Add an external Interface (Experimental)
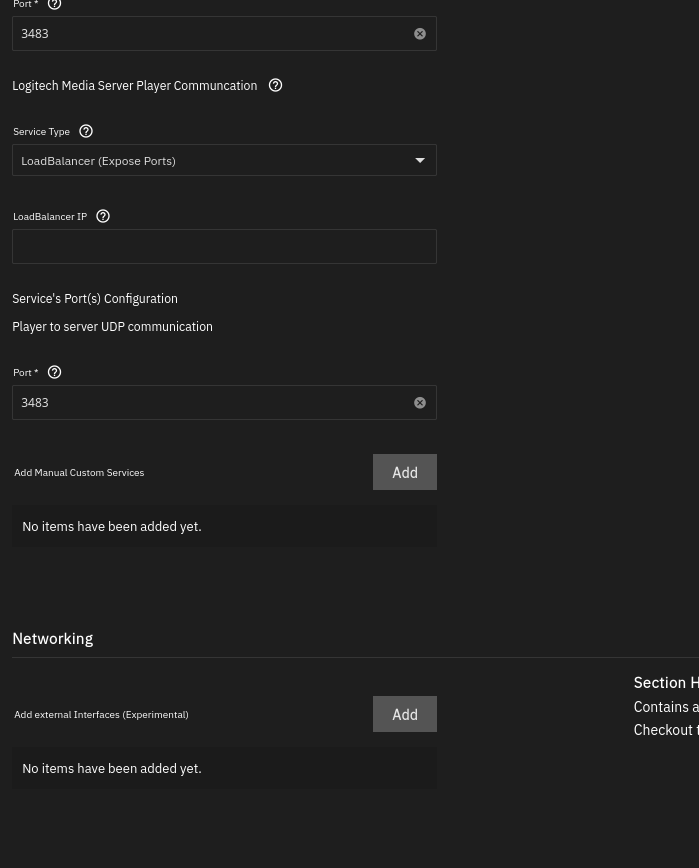This screenshot has height=868, width=699. (x=405, y=714)
